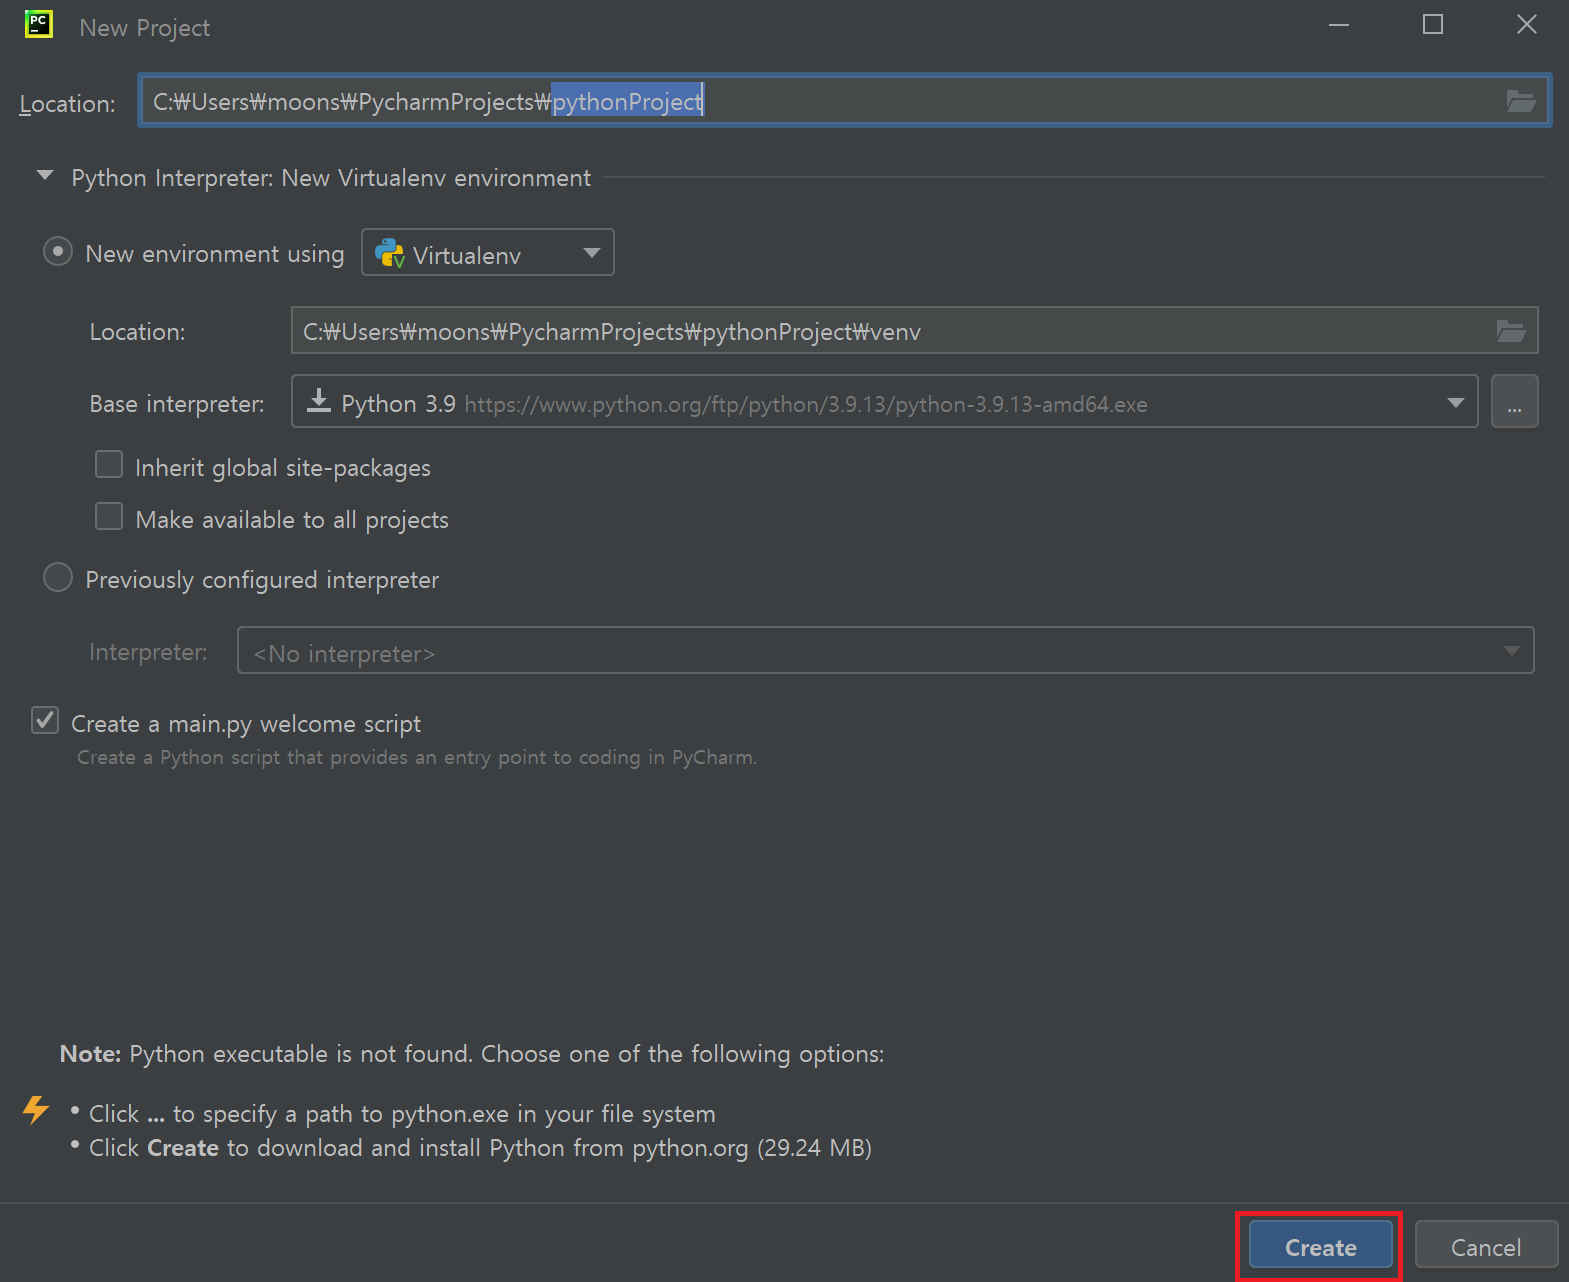This screenshot has height=1282, width=1569.
Task: Click the PyCharm logo in title bar
Action: pos(38,24)
